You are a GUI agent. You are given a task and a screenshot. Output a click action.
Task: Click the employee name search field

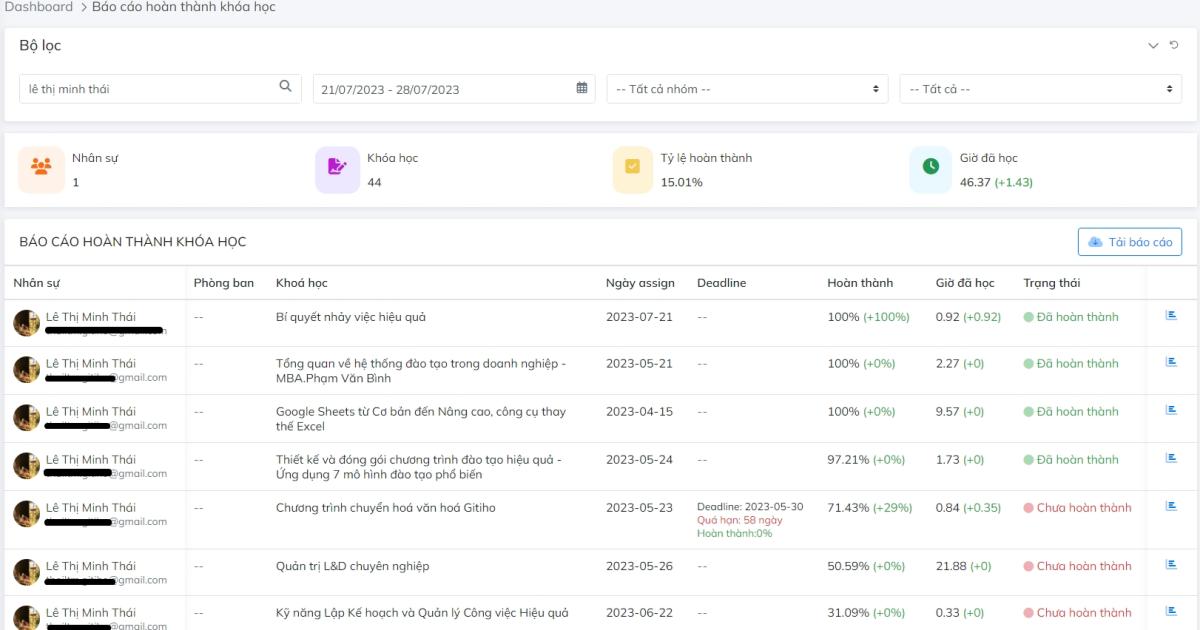point(150,89)
